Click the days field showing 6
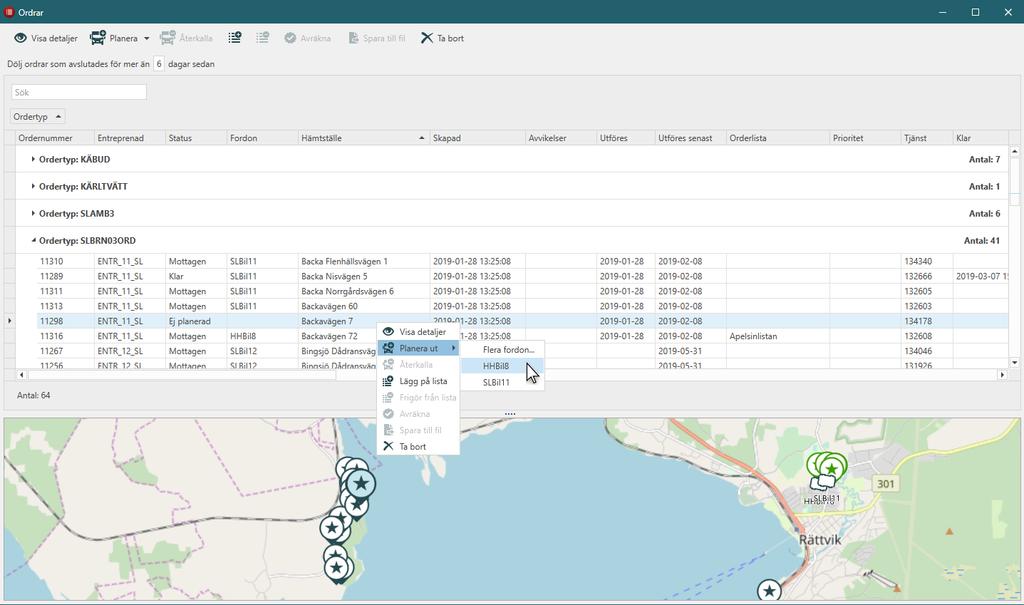1024x605 pixels. coord(159,64)
